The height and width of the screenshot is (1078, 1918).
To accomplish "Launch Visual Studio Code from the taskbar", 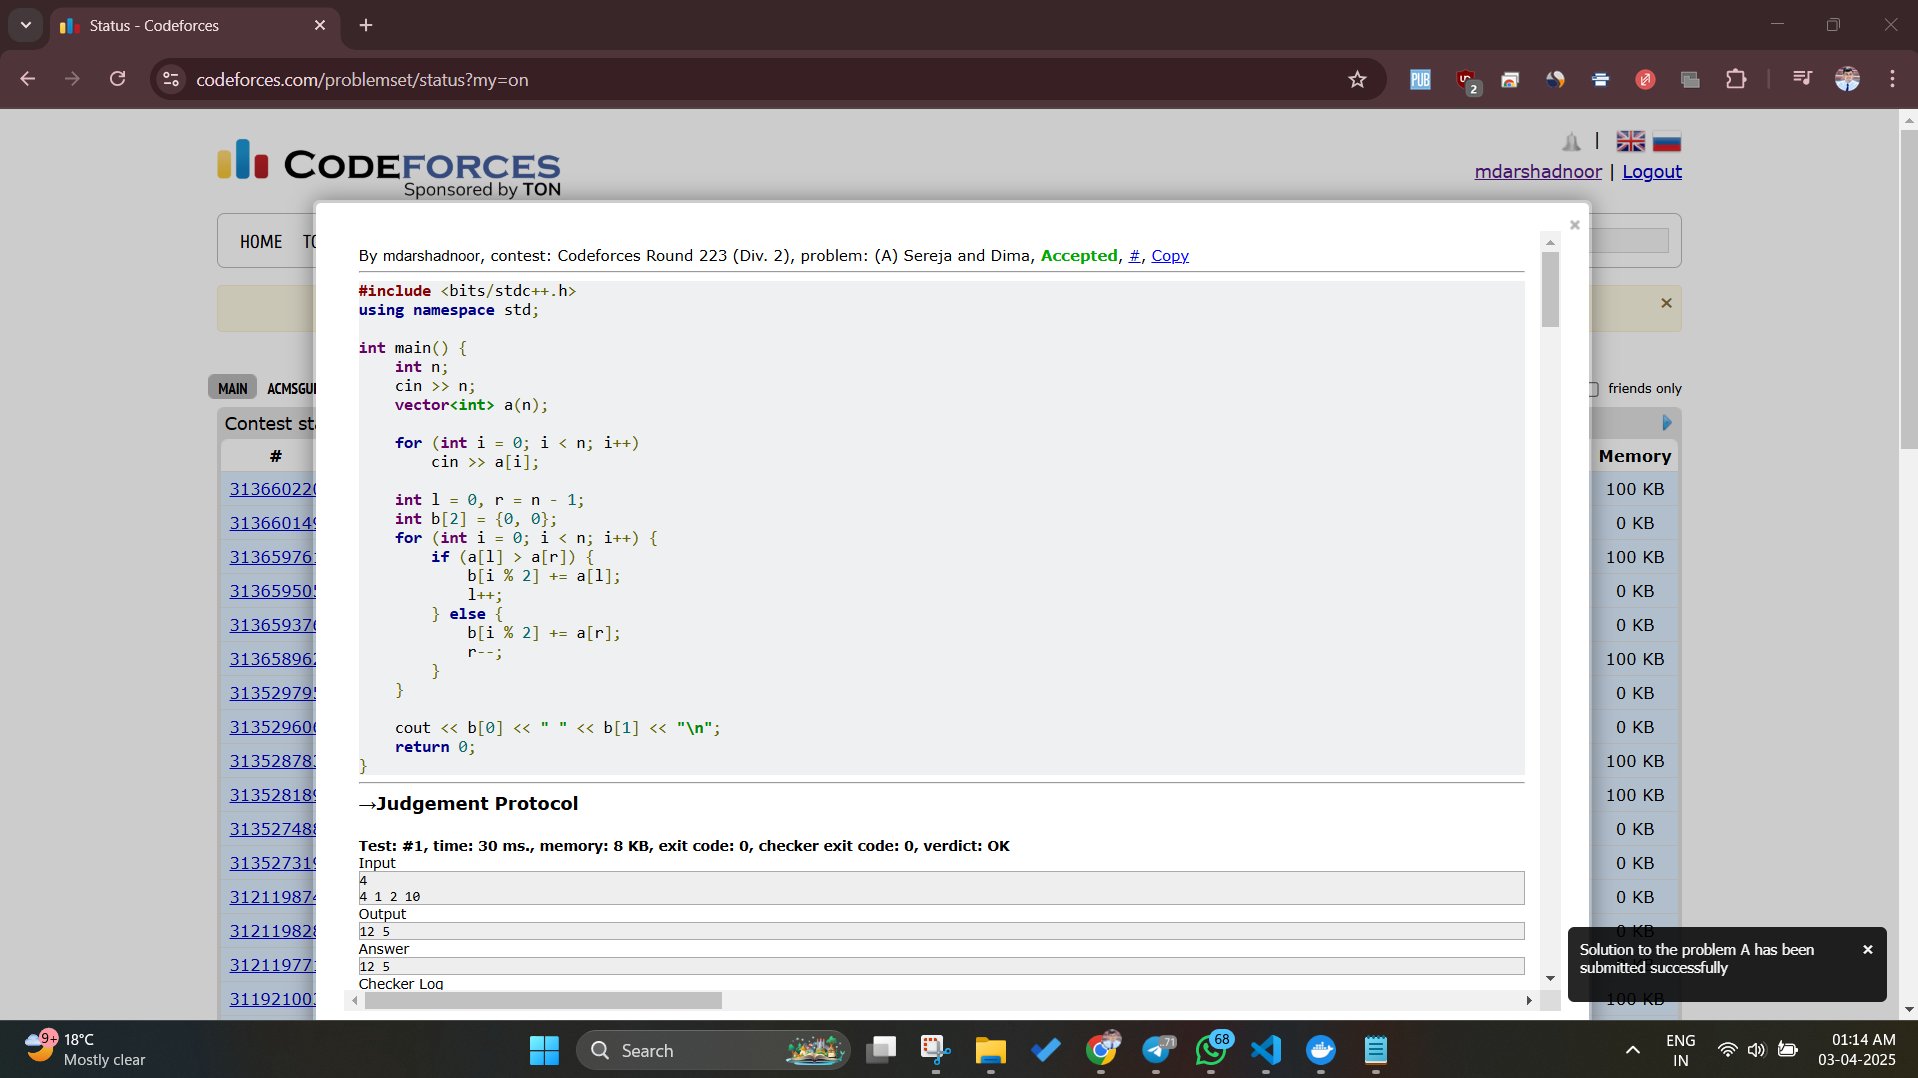I will 1266,1050.
